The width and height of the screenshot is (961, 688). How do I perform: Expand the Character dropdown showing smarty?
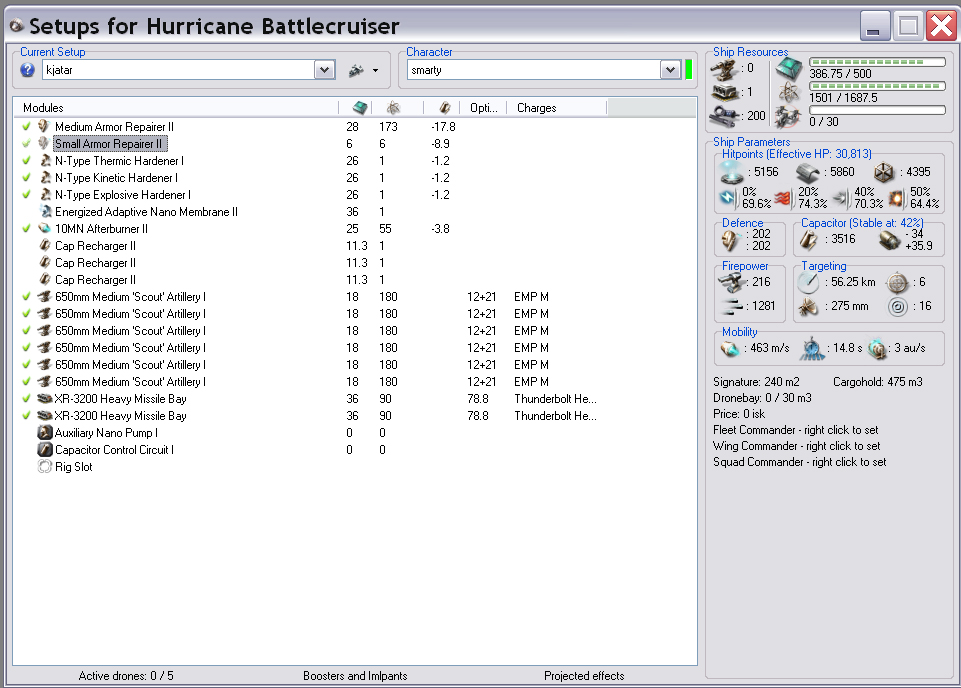click(670, 70)
